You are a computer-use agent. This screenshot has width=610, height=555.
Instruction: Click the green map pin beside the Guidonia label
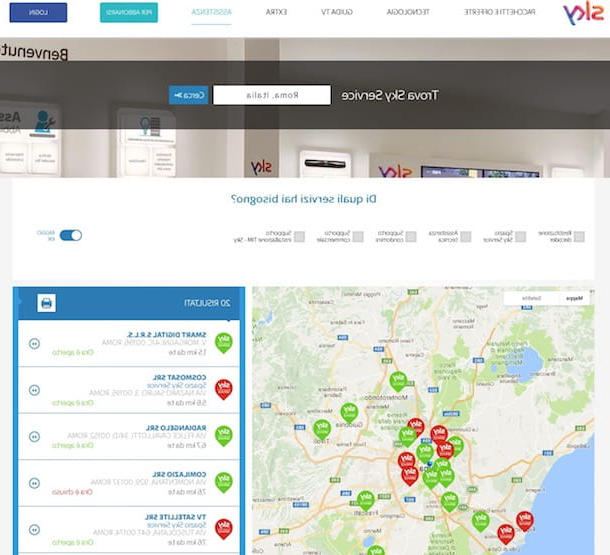pyautogui.click(x=349, y=413)
